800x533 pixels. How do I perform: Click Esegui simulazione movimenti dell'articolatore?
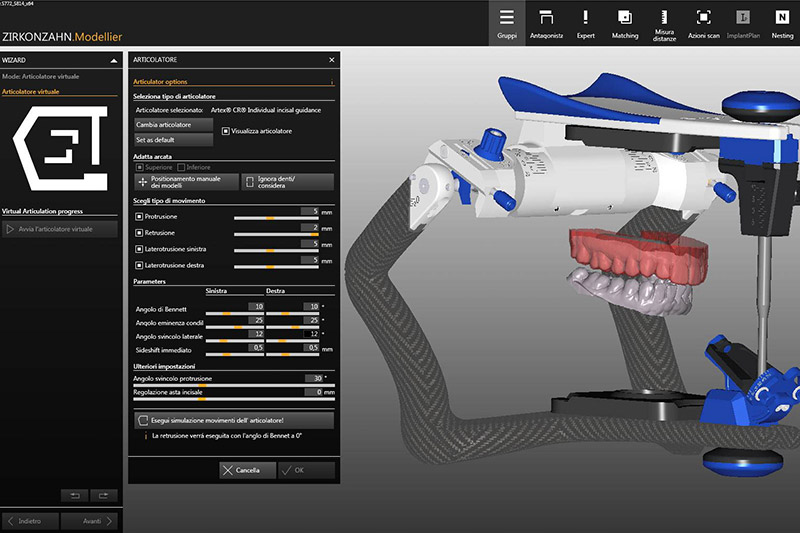pyautogui.click(x=234, y=421)
